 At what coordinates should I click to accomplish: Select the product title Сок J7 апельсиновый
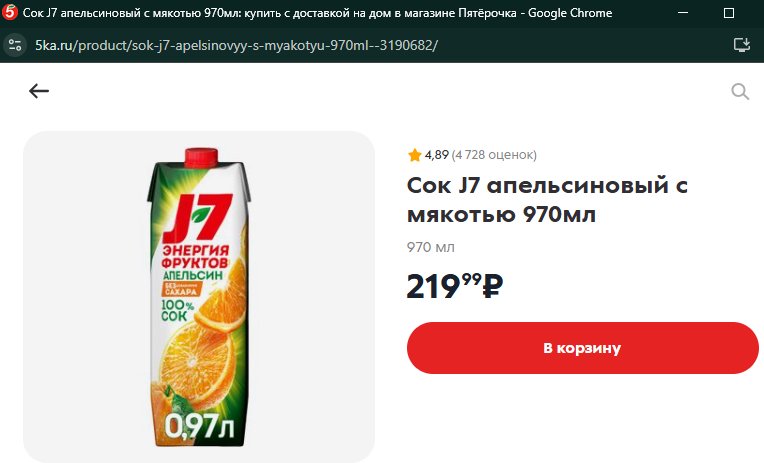547,199
